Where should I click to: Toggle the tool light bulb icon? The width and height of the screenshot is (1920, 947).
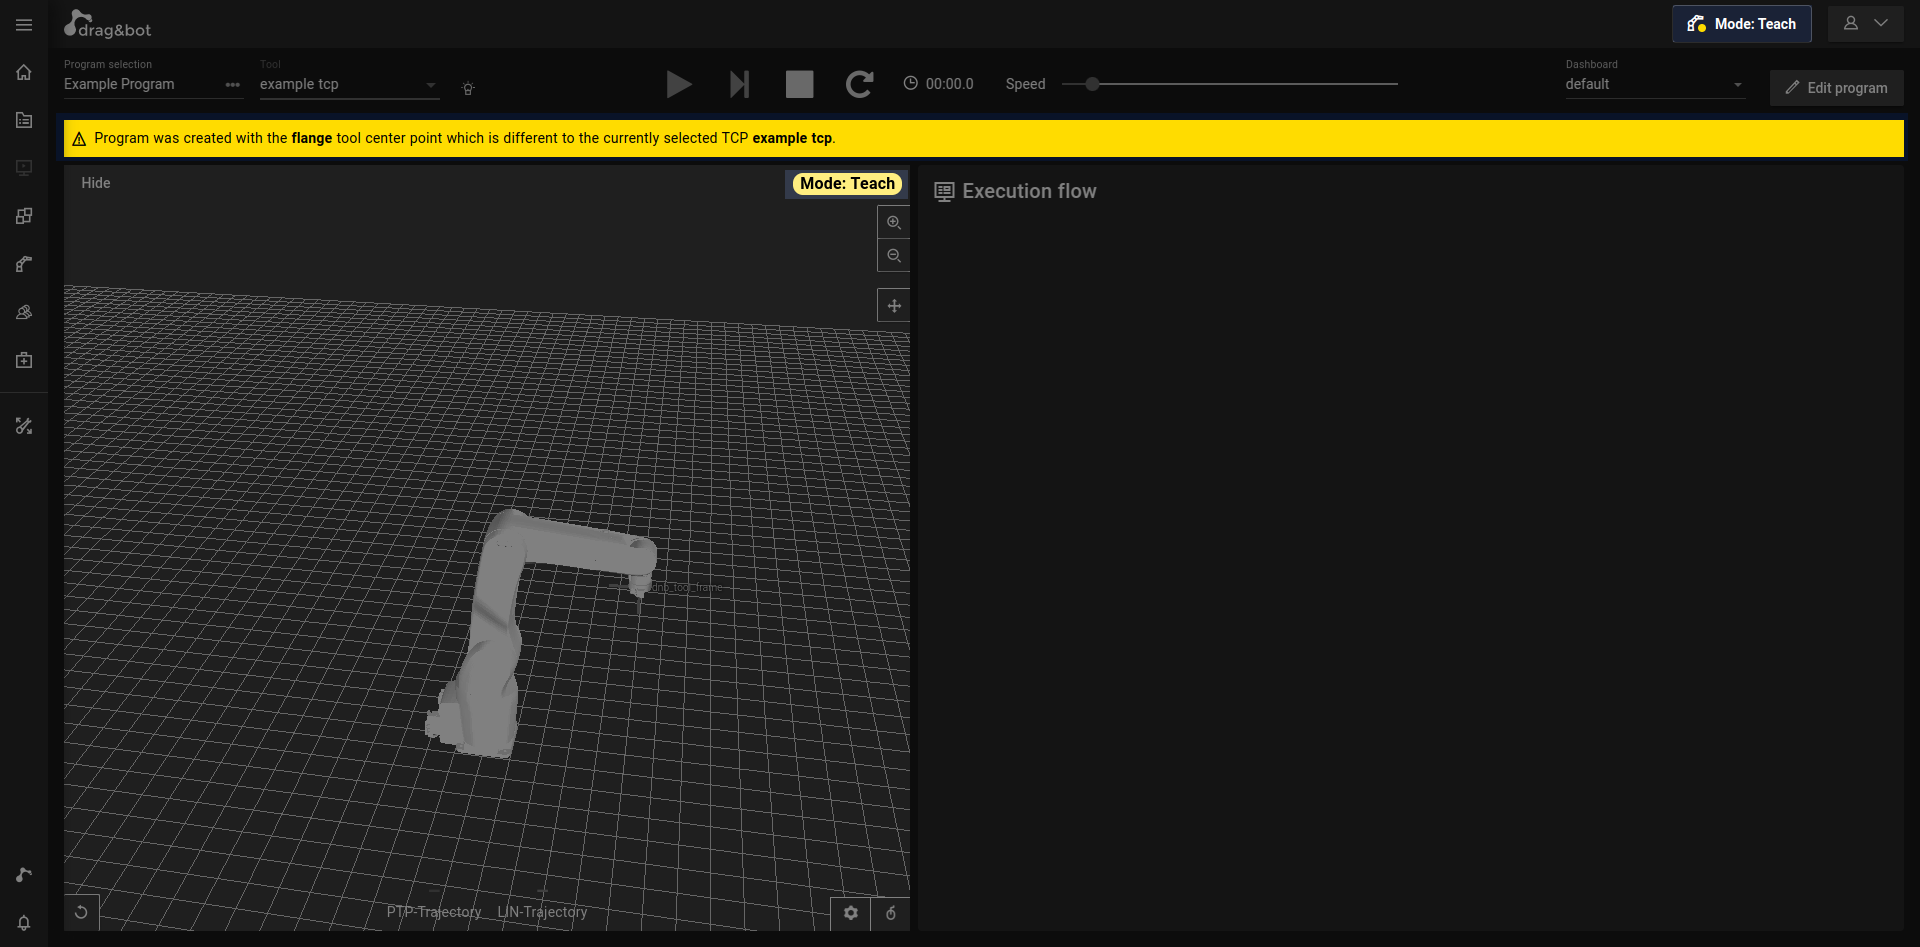(468, 88)
